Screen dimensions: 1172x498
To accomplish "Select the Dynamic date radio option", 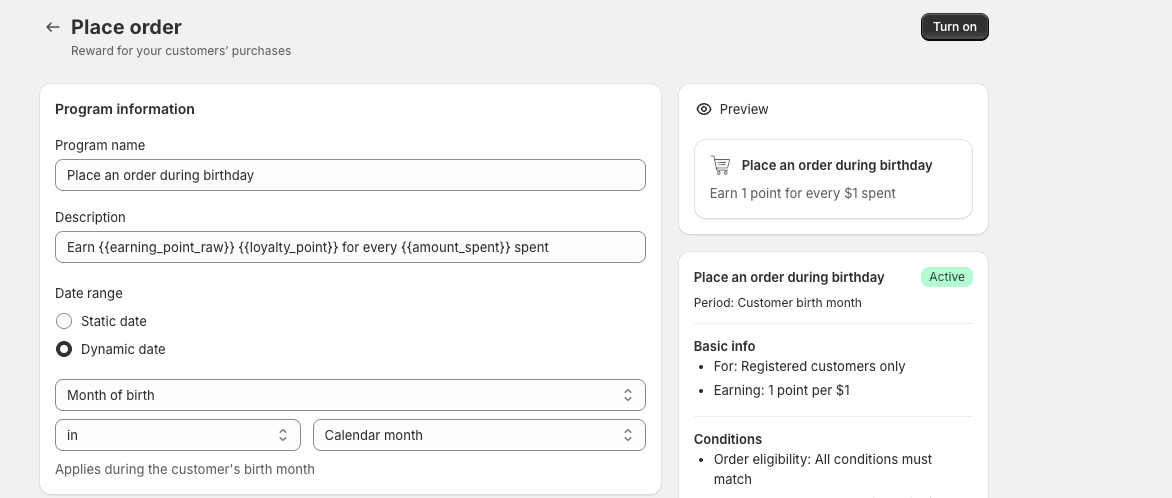I will [64, 349].
